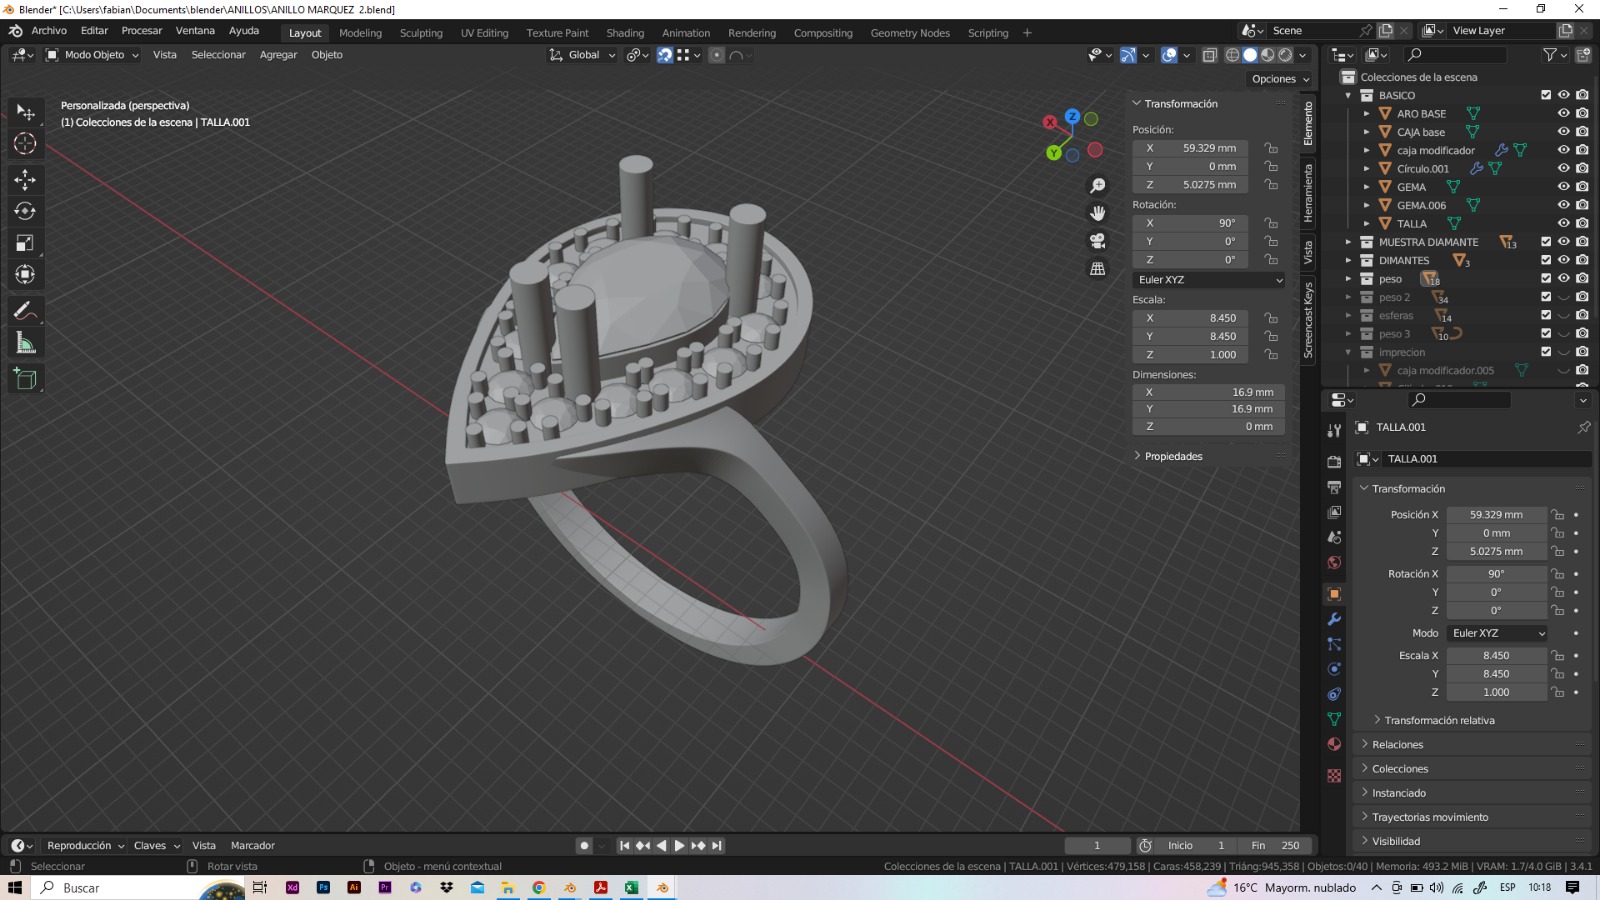Pick the Measure tool
The width and height of the screenshot is (1600, 900).
25,343
